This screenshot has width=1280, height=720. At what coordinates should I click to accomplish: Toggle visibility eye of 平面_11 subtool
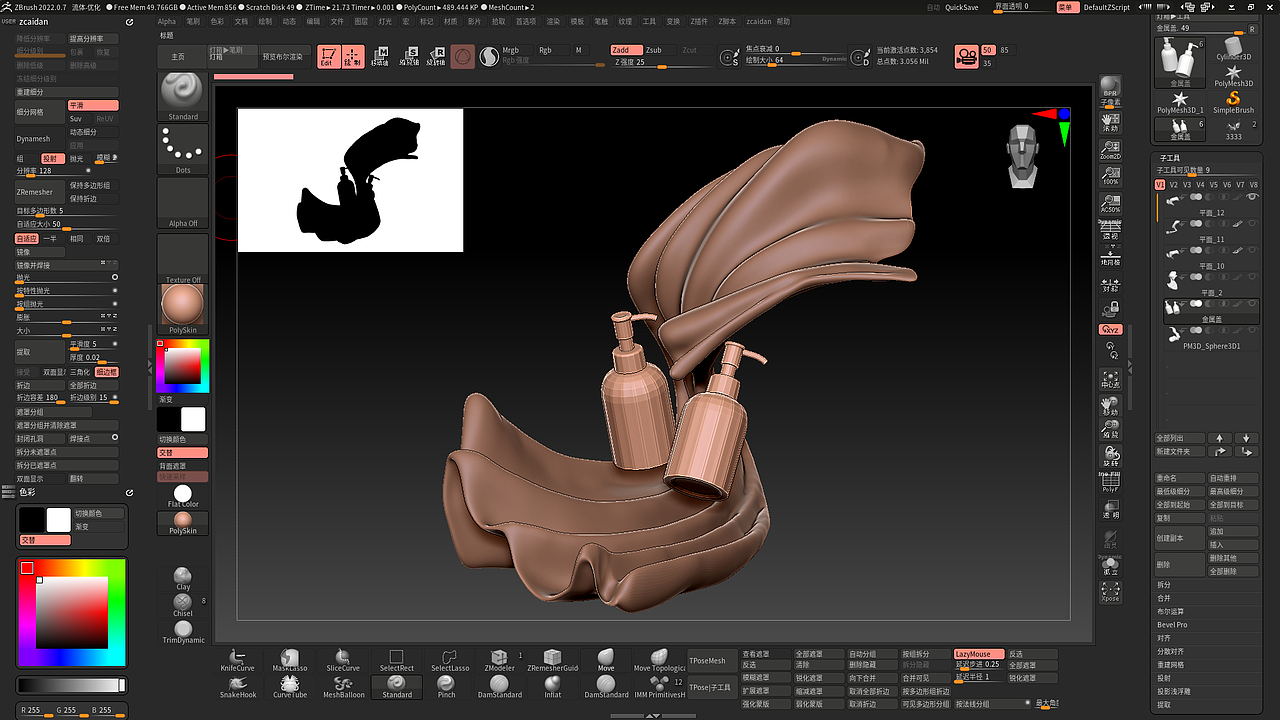(x=1252, y=224)
